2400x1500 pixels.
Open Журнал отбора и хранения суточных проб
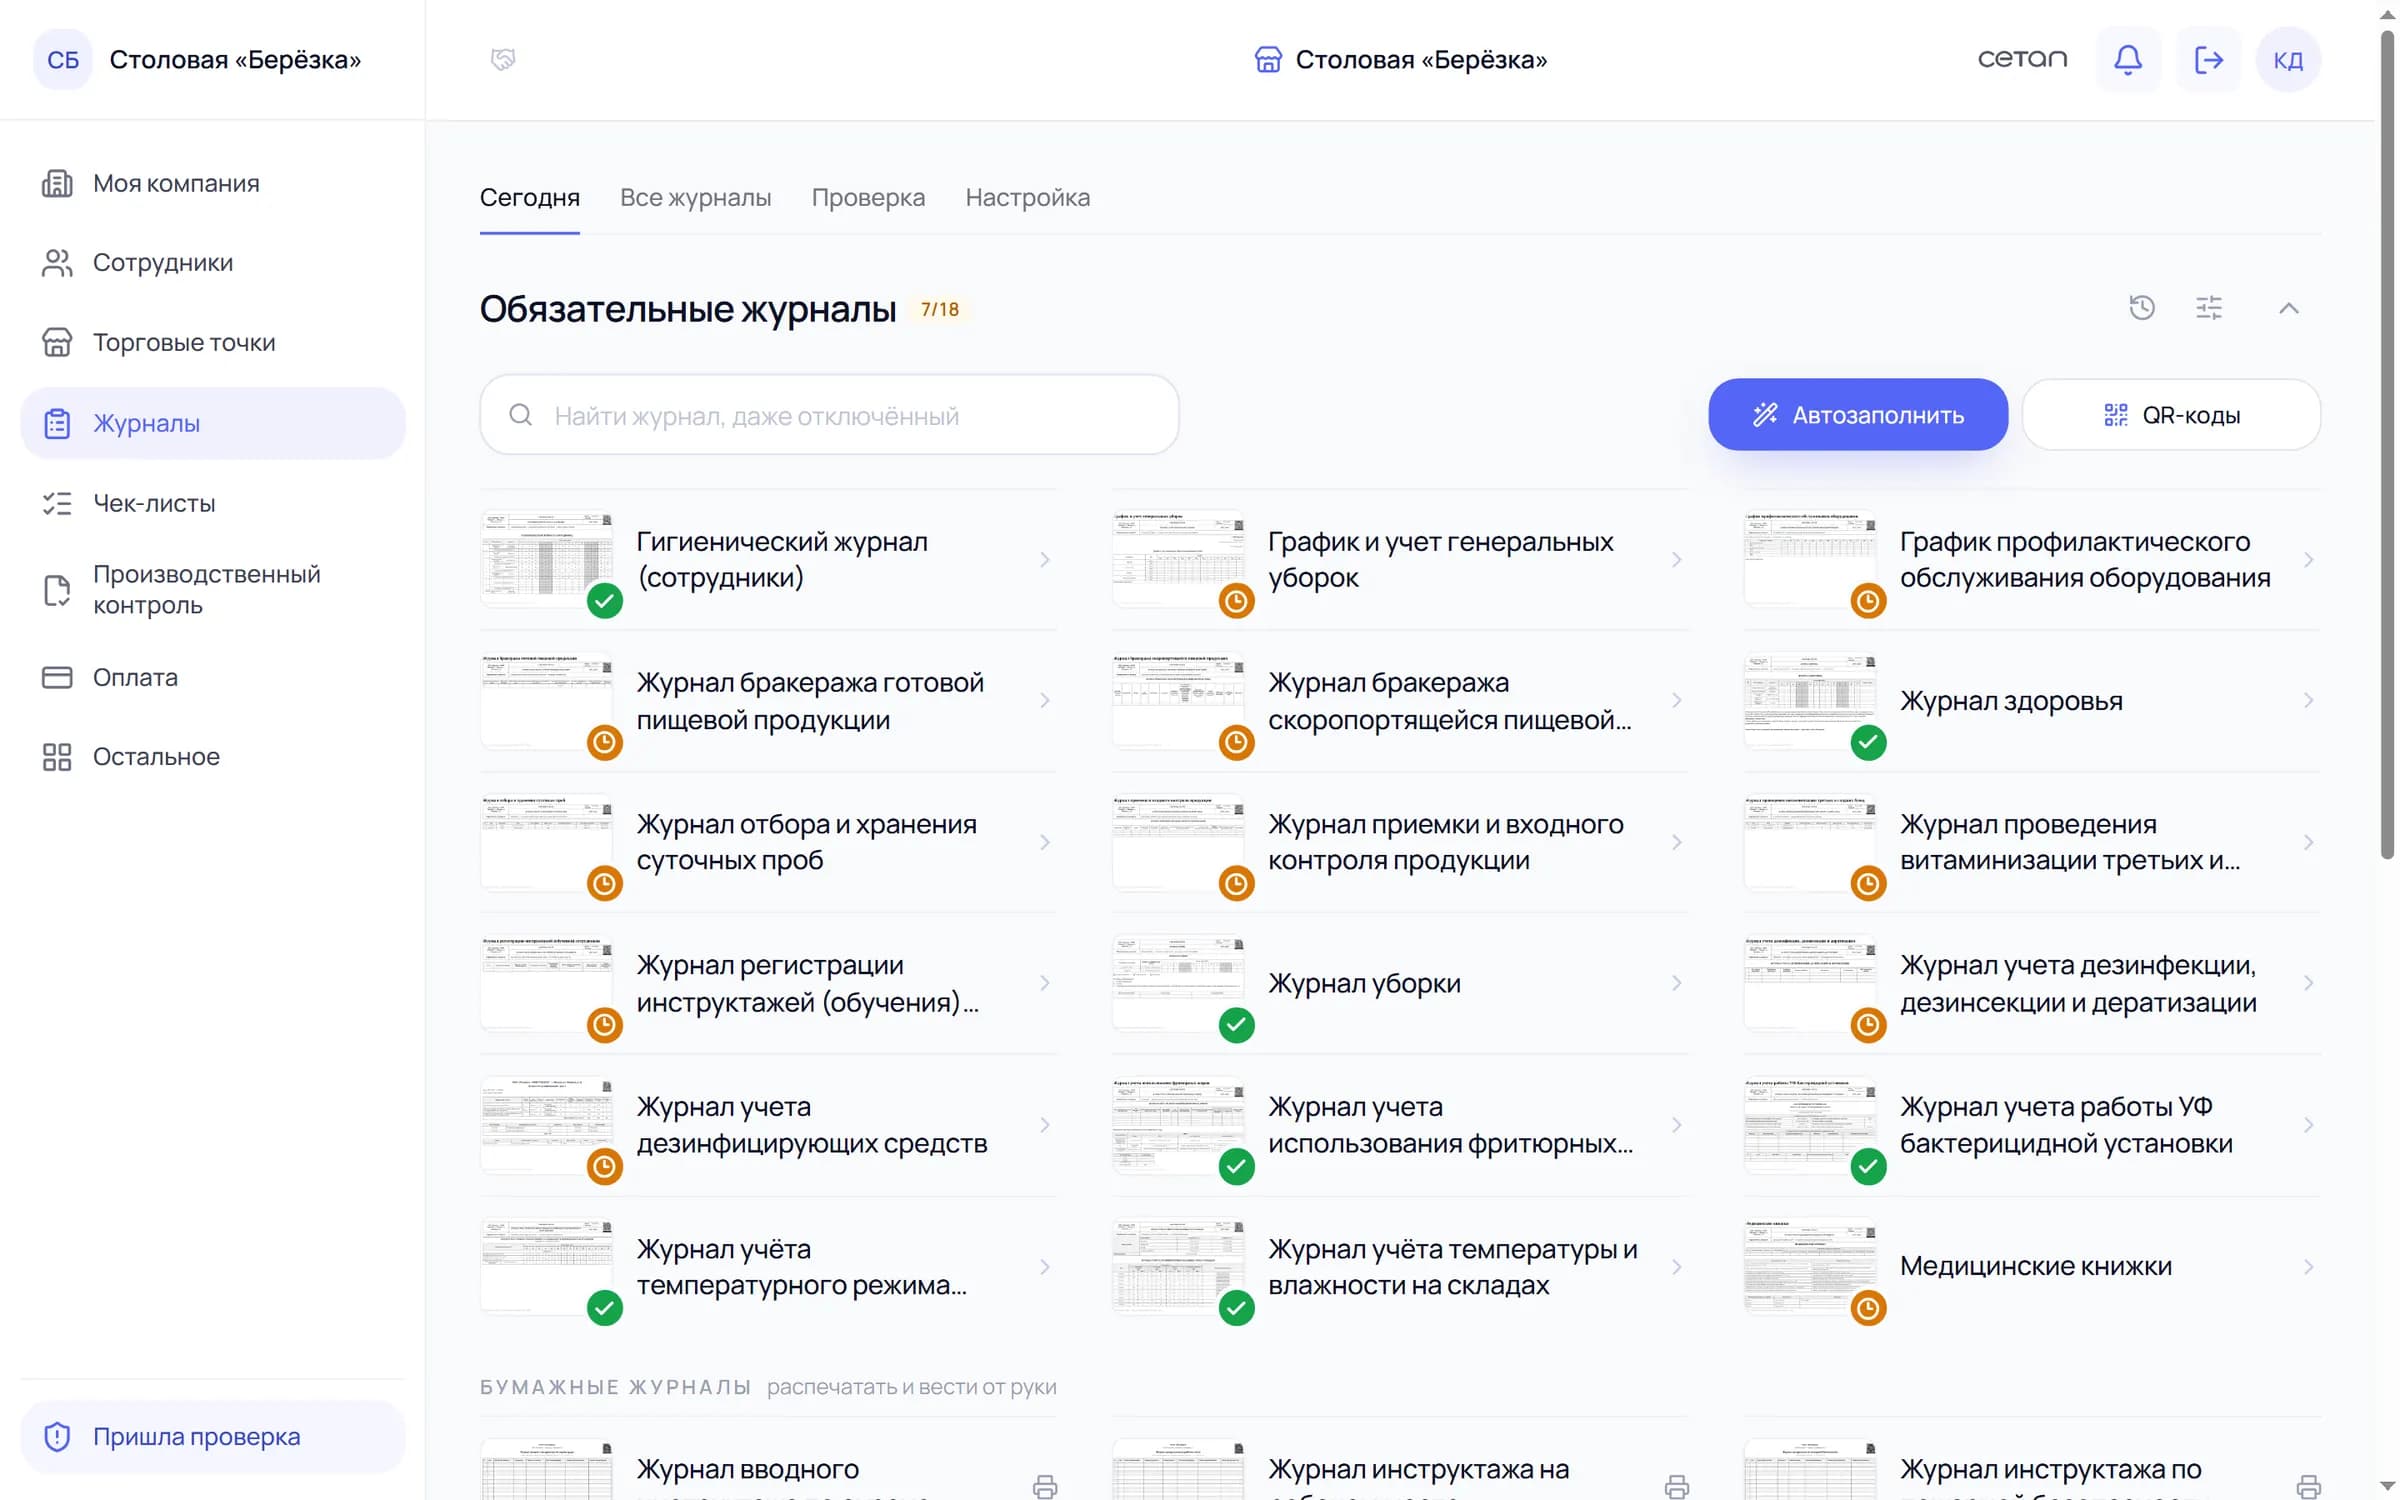click(768, 843)
